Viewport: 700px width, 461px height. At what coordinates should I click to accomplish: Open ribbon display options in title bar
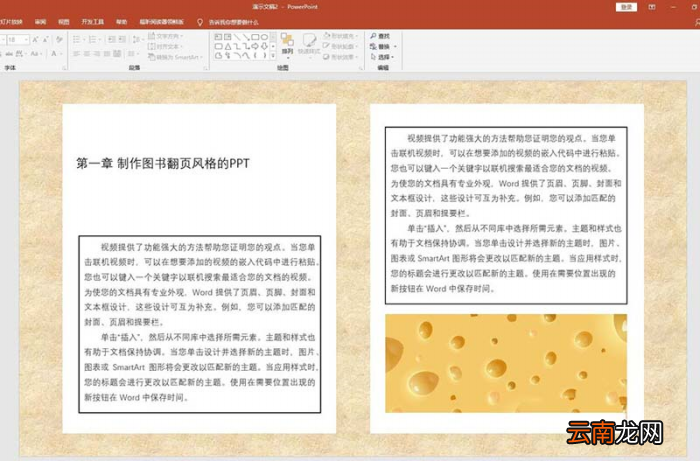click(x=652, y=7)
